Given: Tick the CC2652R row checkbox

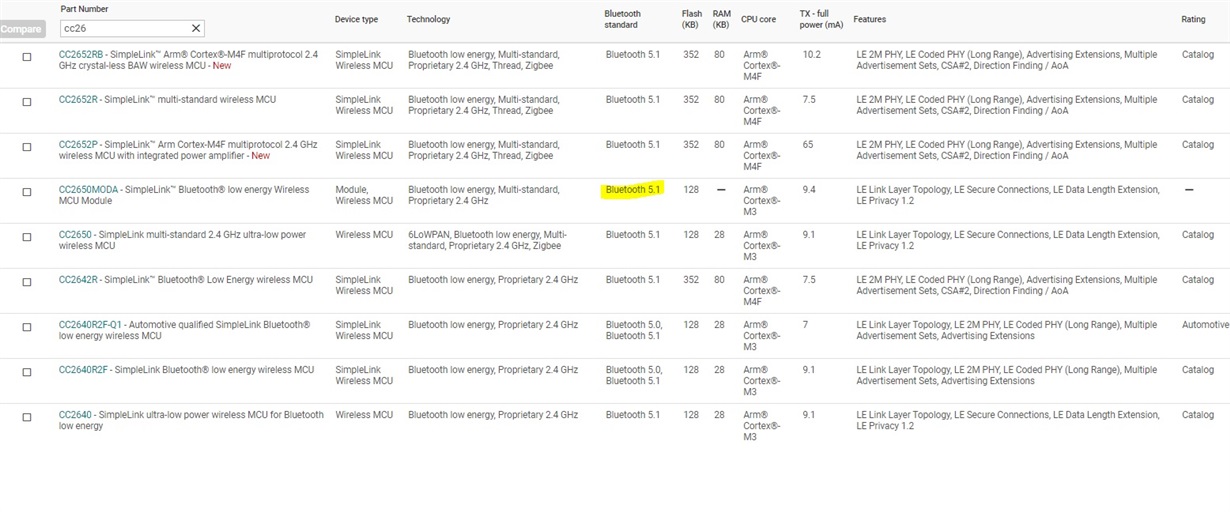Looking at the screenshot, I should tap(27, 102).
